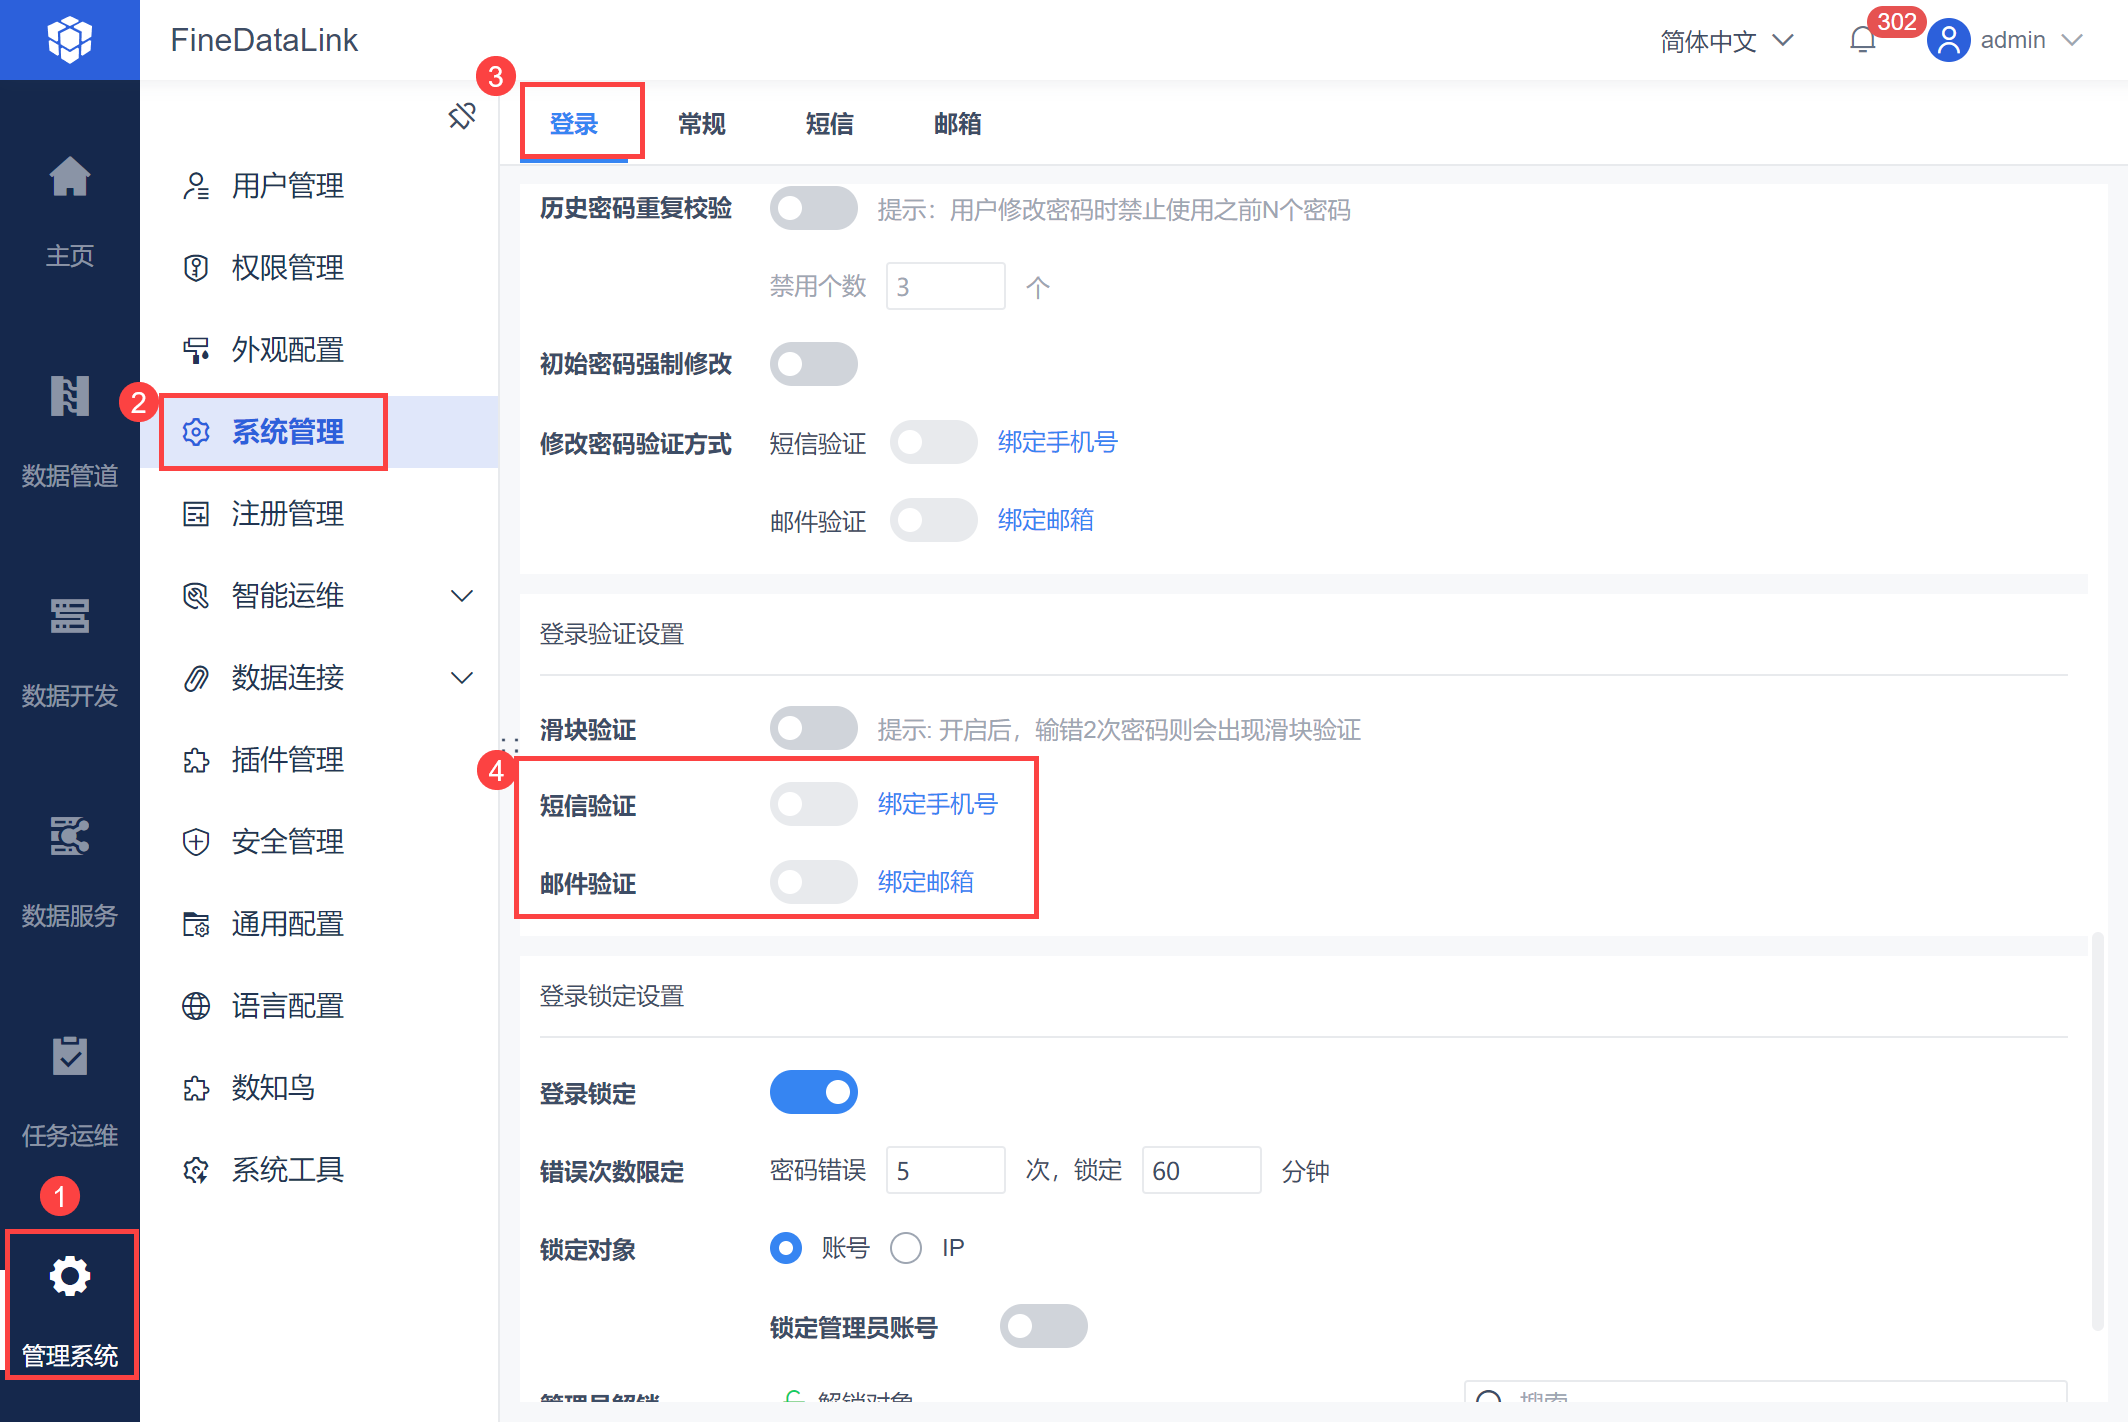The width and height of the screenshot is (2128, 1422).
Task: Click the pin icon on the menu panel
Action: [462, 116]
